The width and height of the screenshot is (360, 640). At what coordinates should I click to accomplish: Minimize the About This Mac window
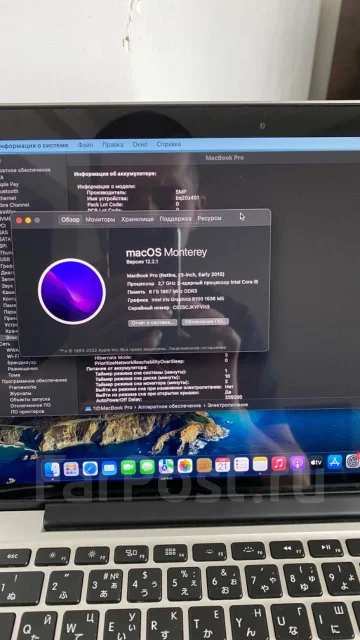(x=28, y=220)
